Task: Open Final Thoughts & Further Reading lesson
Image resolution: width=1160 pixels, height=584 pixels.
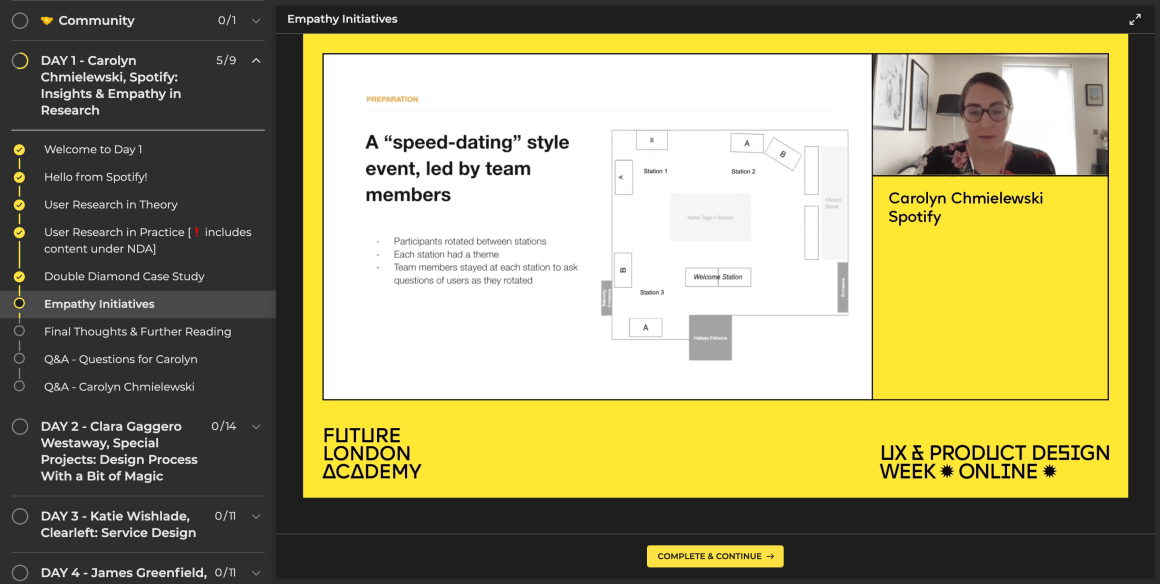Action: pos(138,332)
